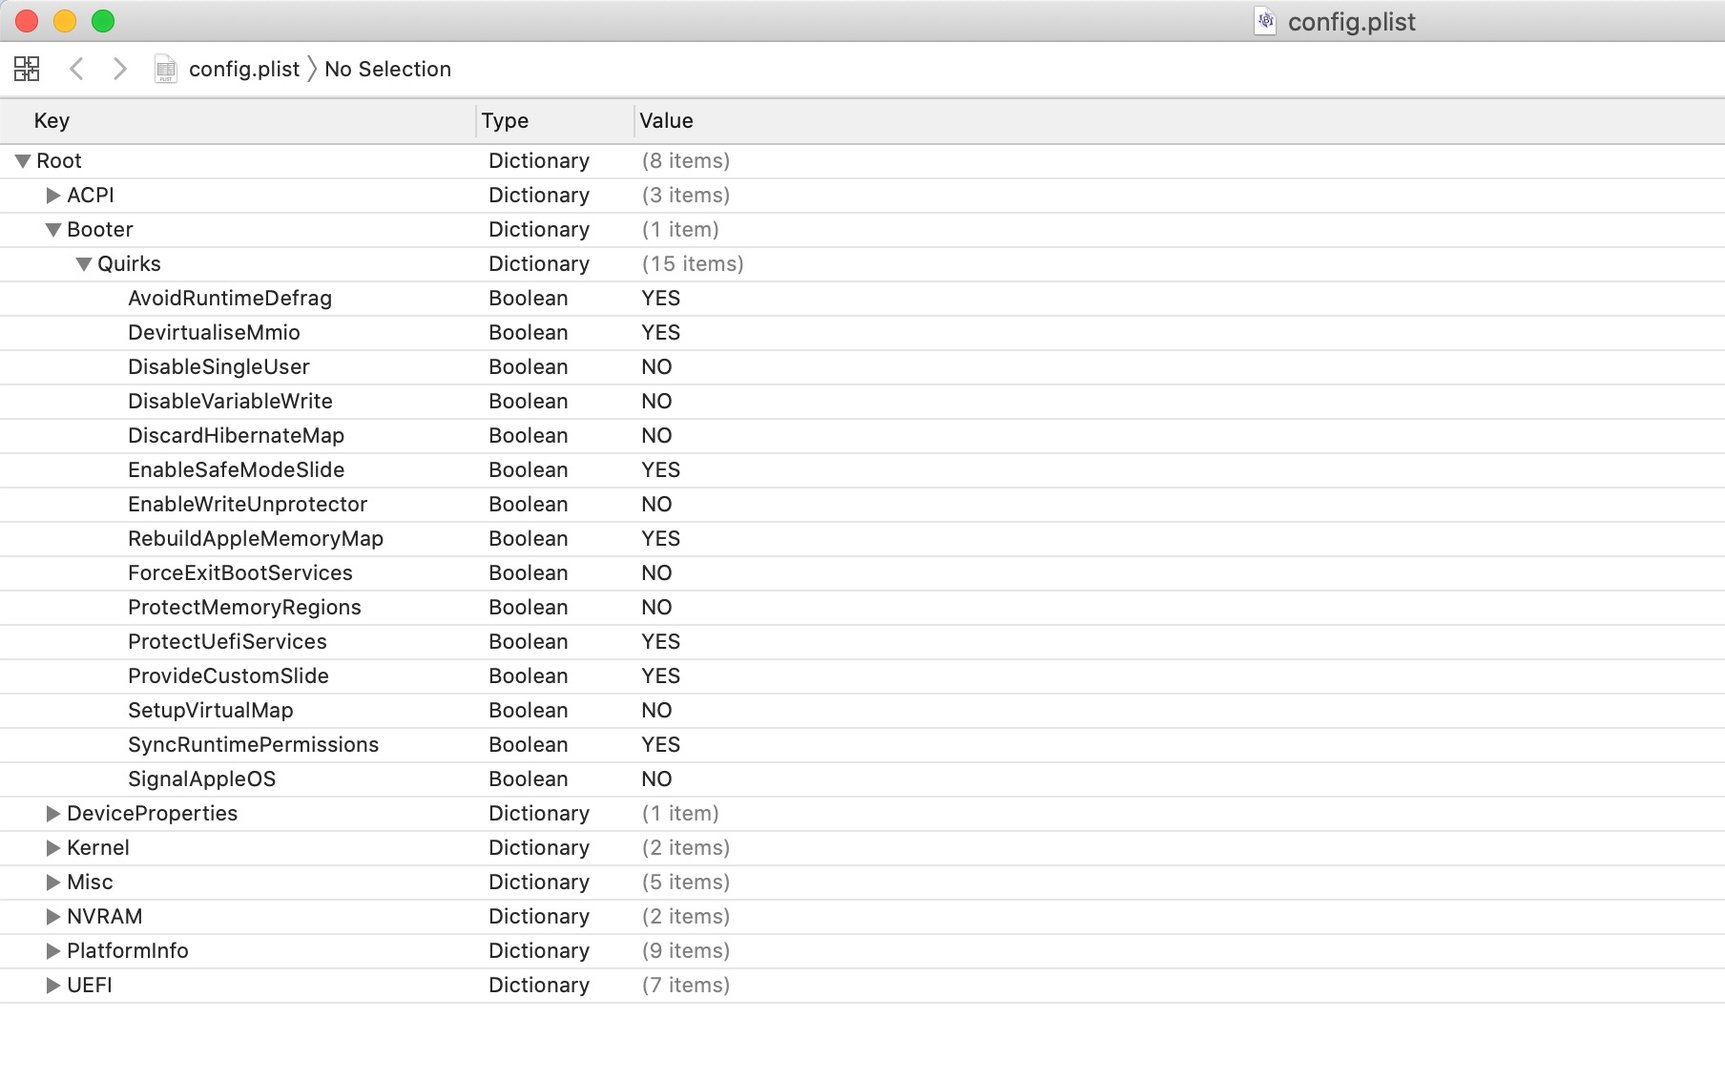Expand the Misc dictionary
1725x1080 pixels.
tap(53, 882)
